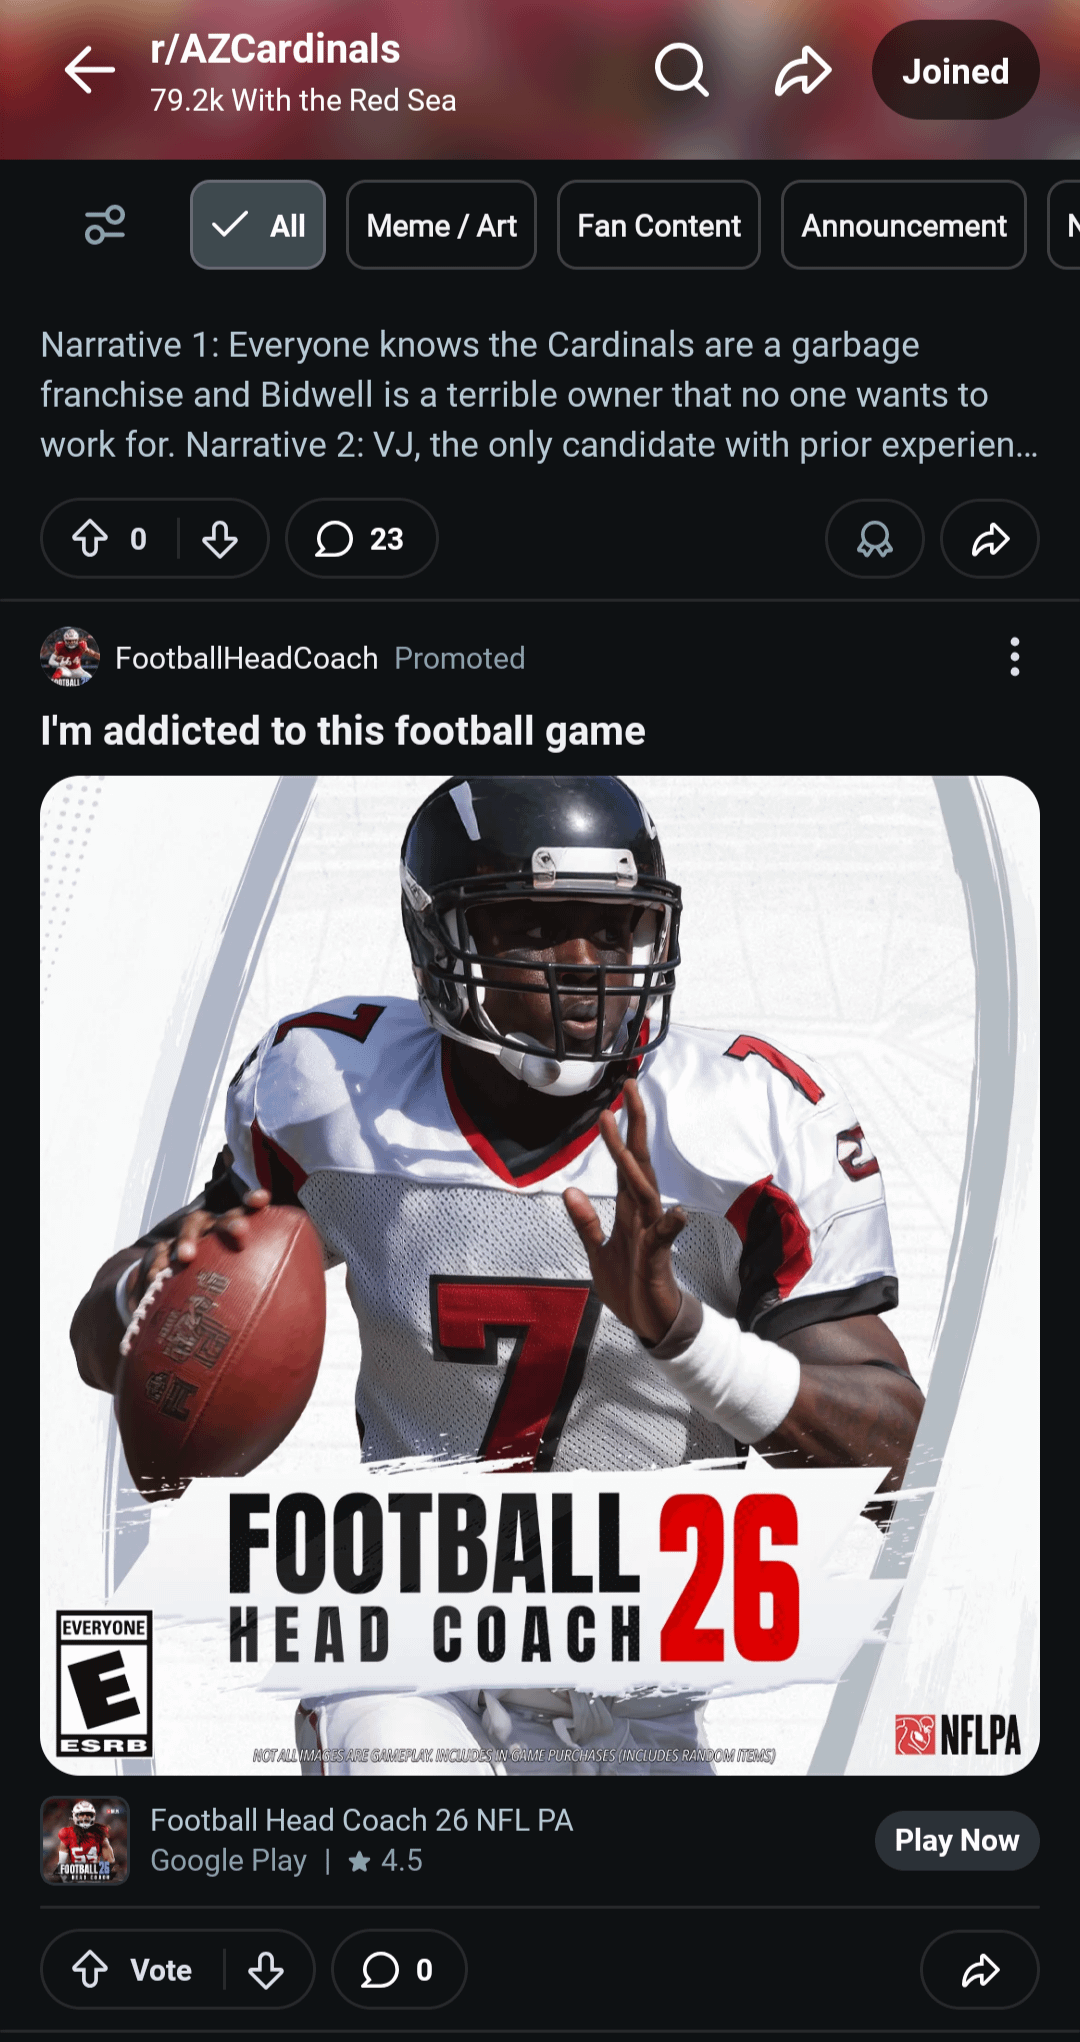Toggle the Joined membership button

click(955, 71)
